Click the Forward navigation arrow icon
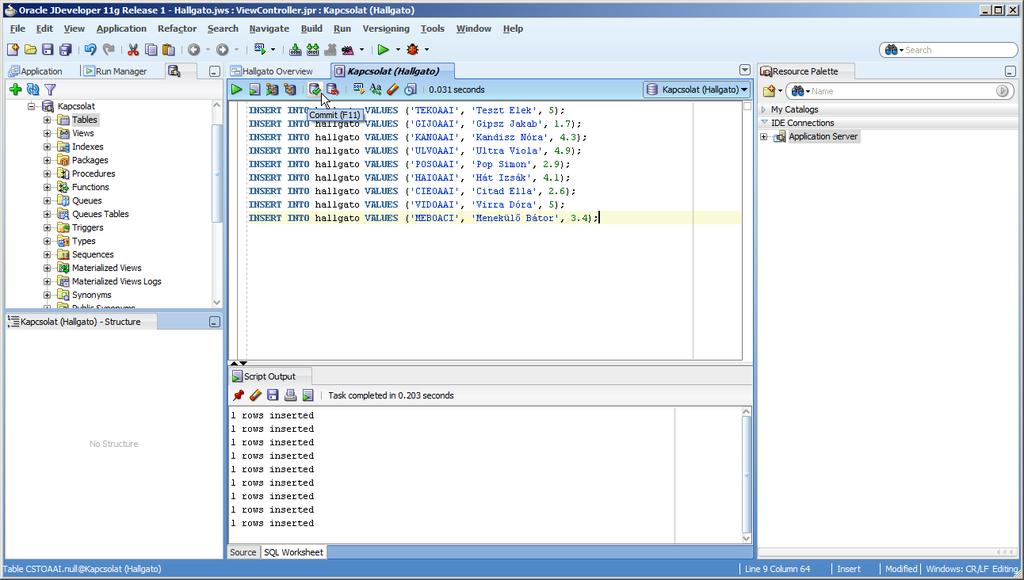 click(223, 50)
